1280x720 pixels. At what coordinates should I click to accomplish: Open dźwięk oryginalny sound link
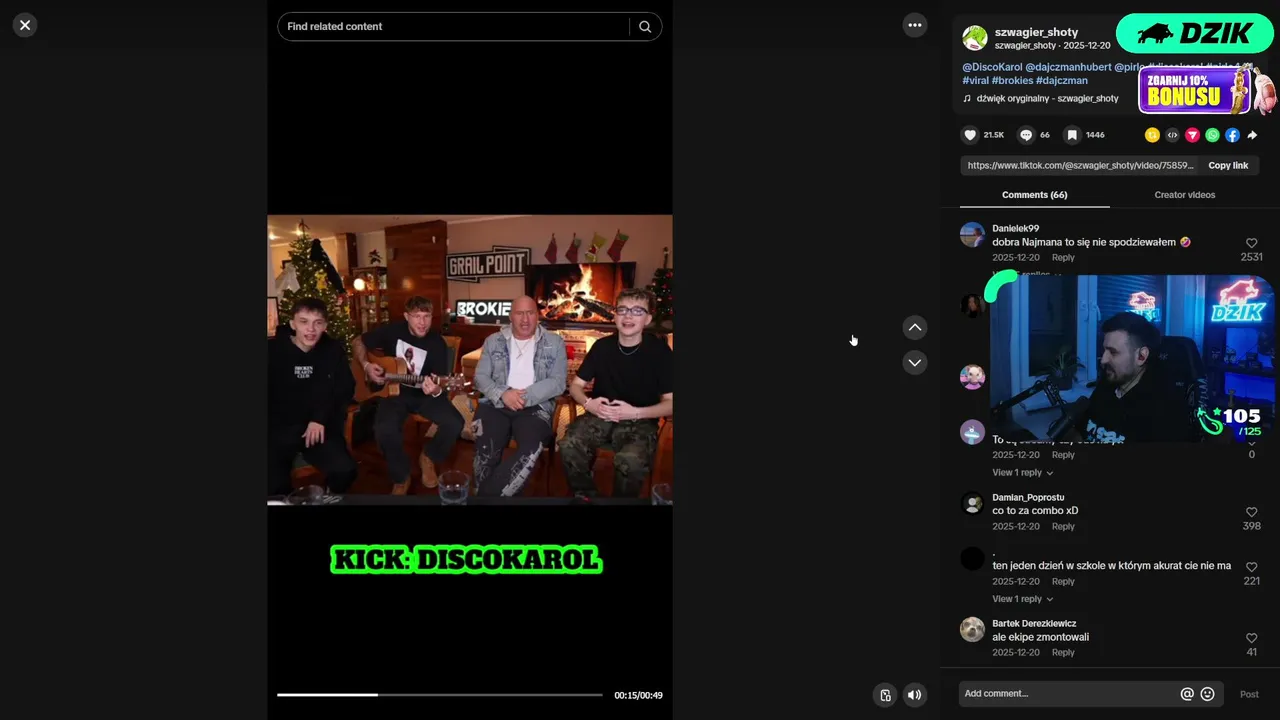point(1047,99)
